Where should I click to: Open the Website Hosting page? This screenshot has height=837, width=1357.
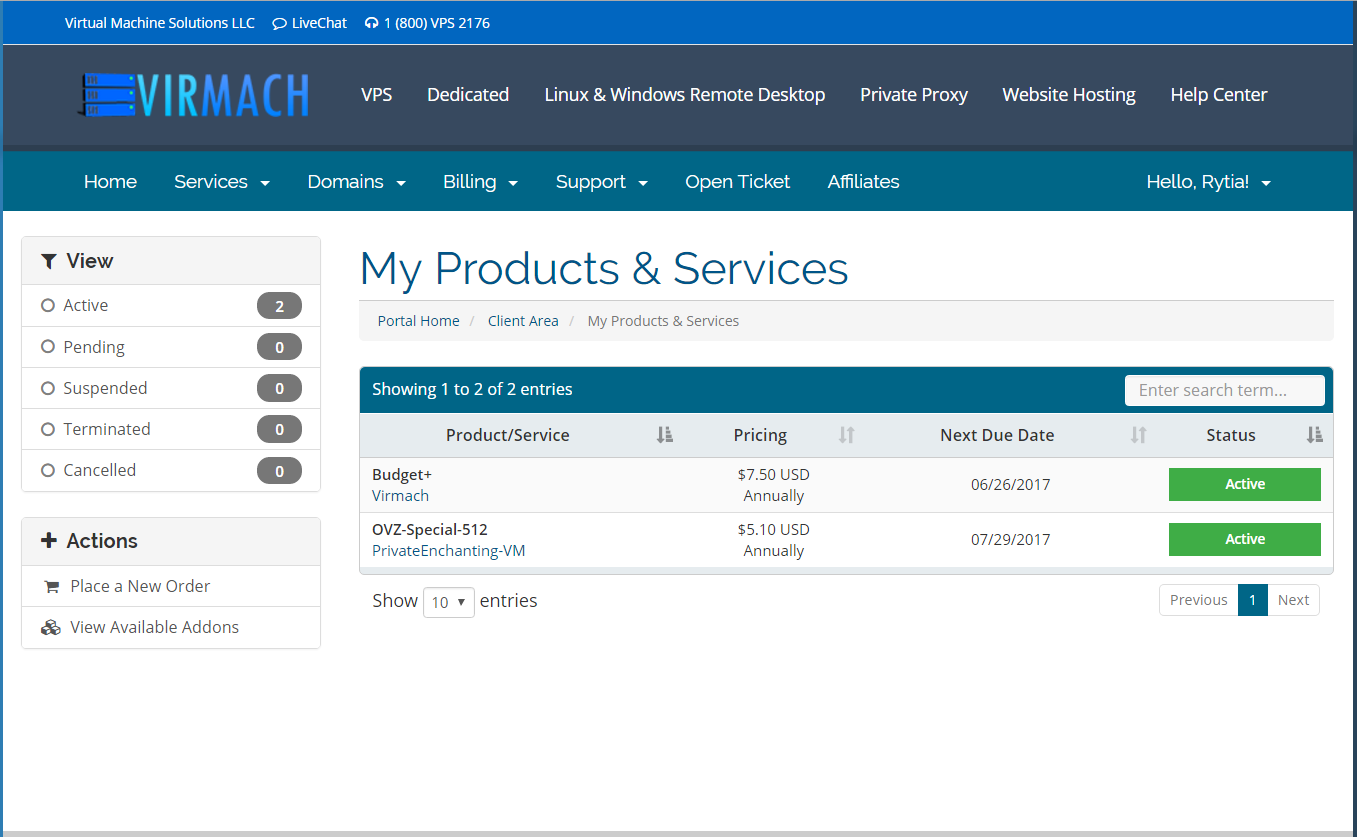1069,95
